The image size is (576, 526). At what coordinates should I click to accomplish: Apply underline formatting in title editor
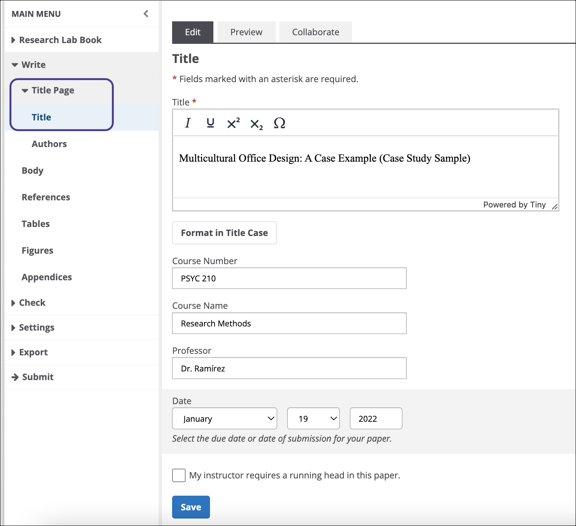click(x=210, y=123)
